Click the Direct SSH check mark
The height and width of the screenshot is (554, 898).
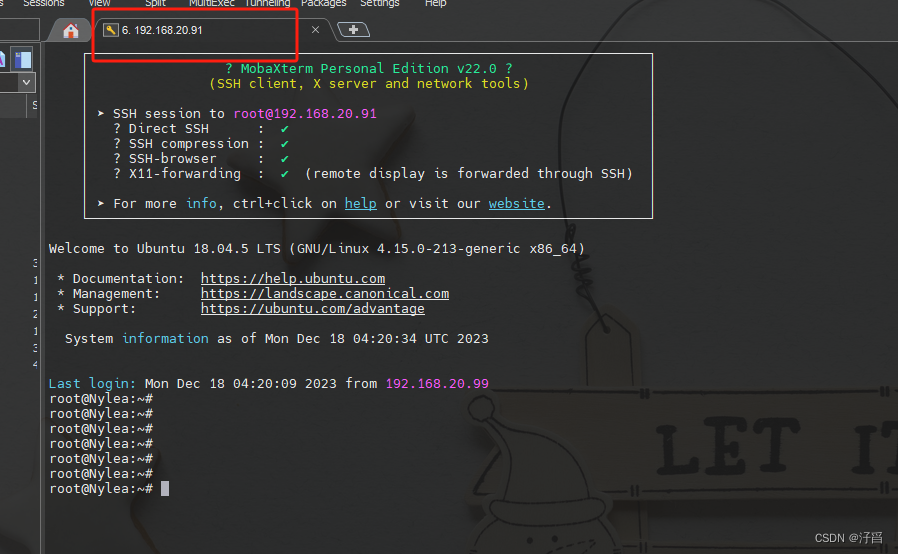click(x=285, y=129)
